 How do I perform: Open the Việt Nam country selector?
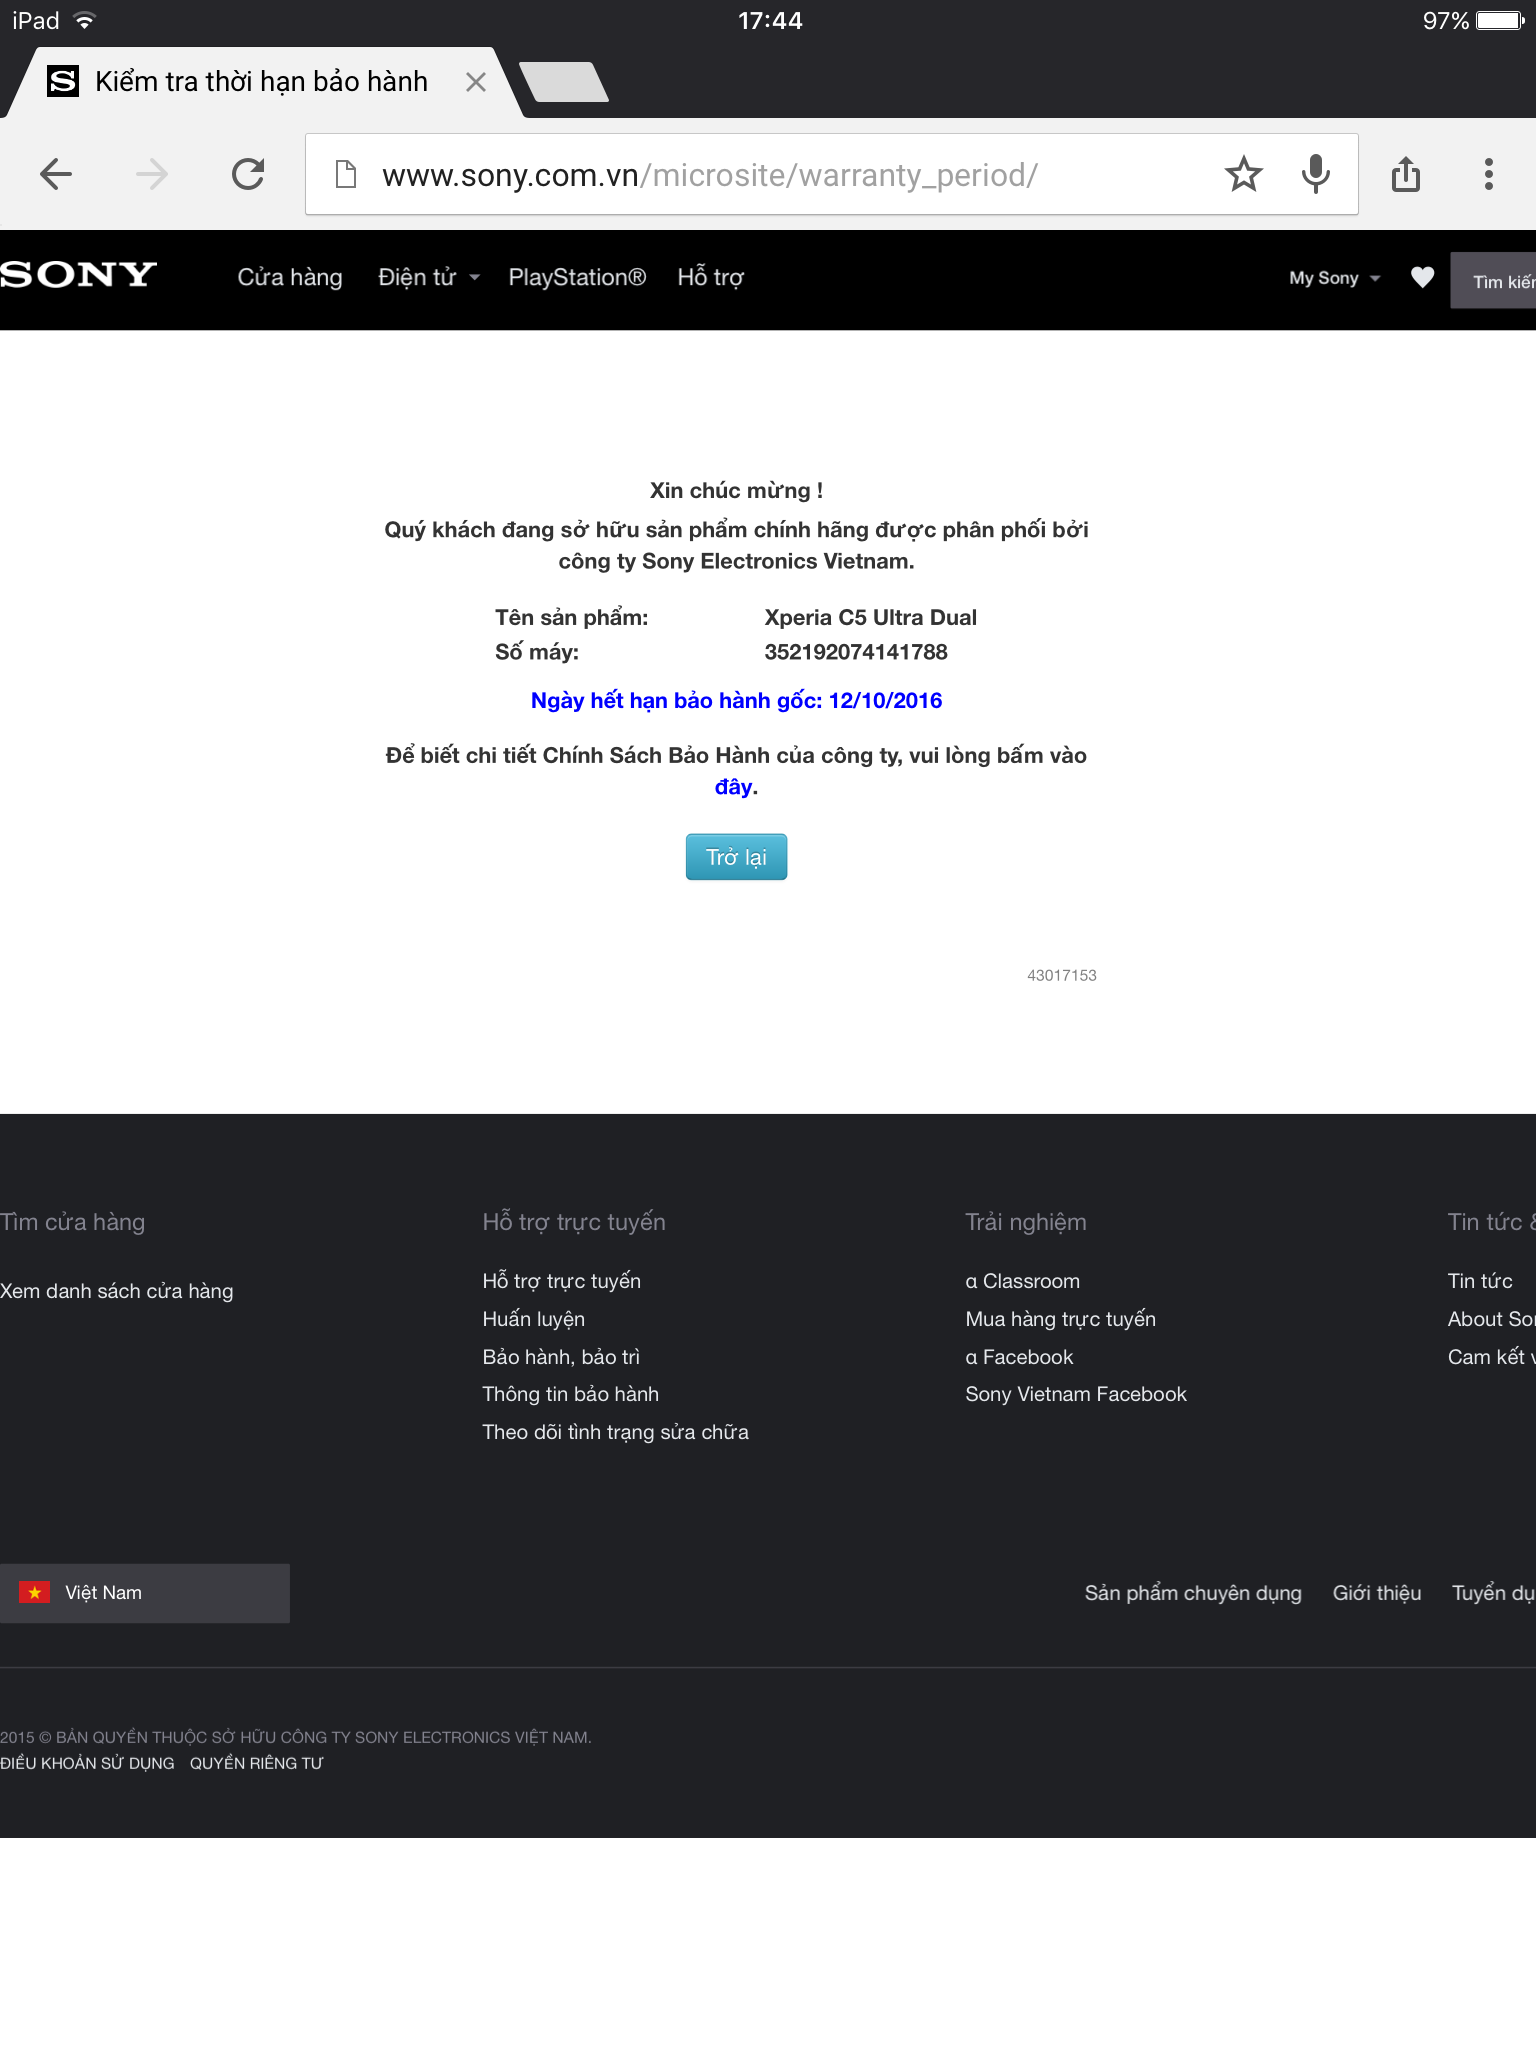click(145, 1593)
